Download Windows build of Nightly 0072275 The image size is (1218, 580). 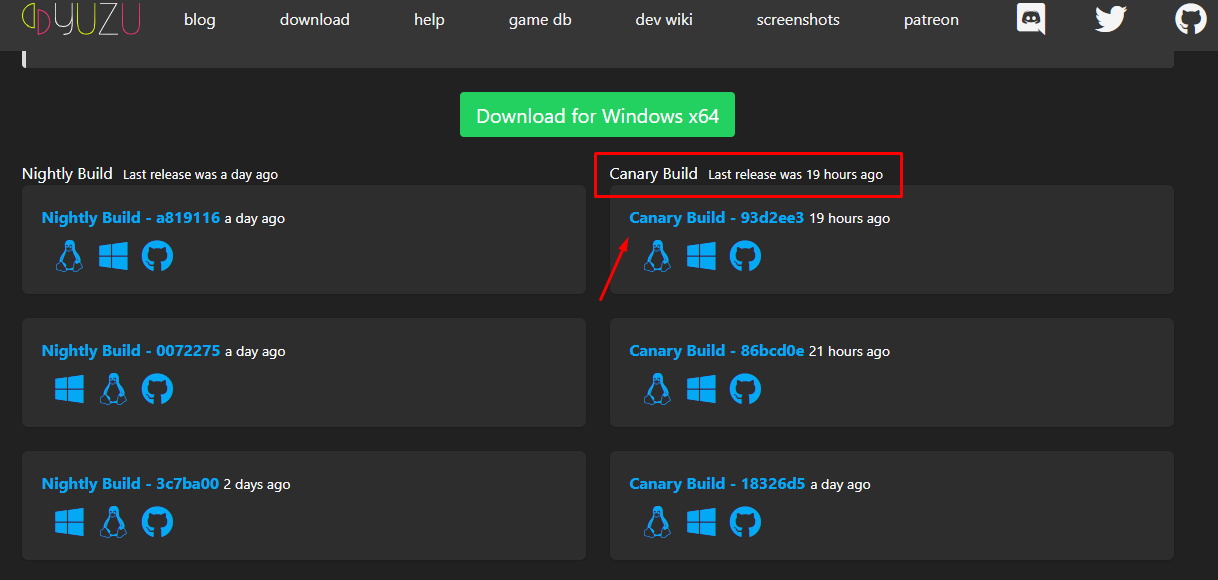(69, 389)
